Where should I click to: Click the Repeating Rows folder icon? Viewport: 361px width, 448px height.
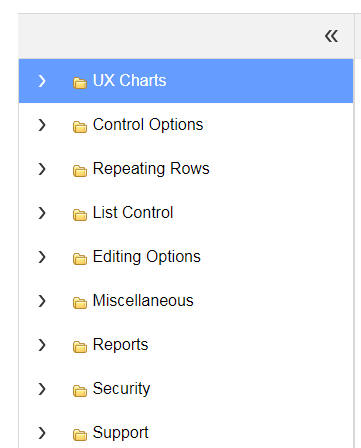pos(80,171)
